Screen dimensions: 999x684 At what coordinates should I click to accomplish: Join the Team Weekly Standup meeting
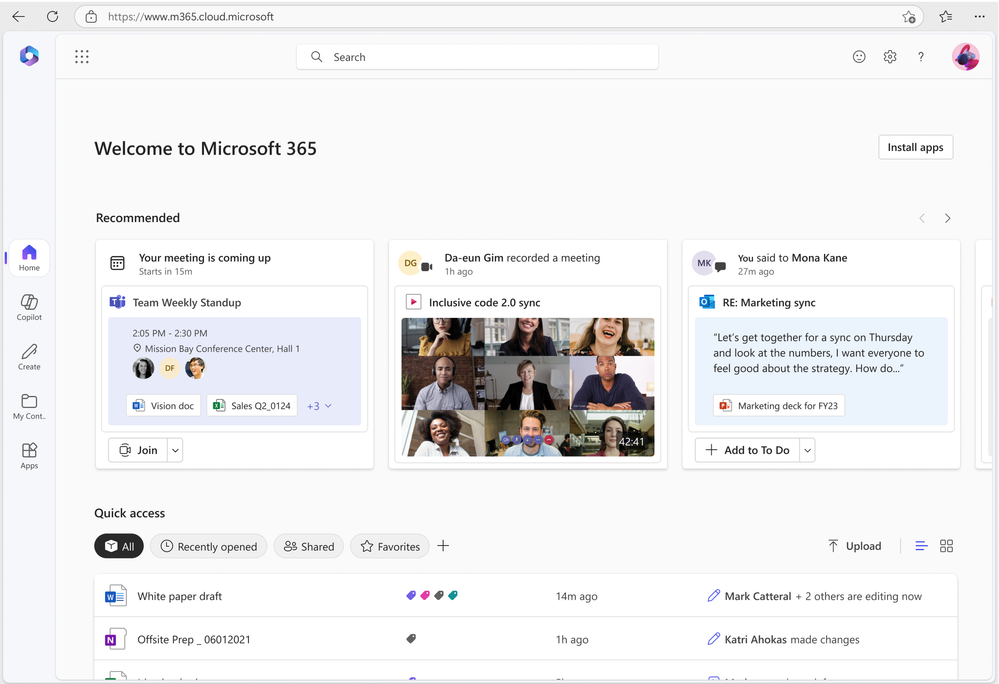click(138, 450)
